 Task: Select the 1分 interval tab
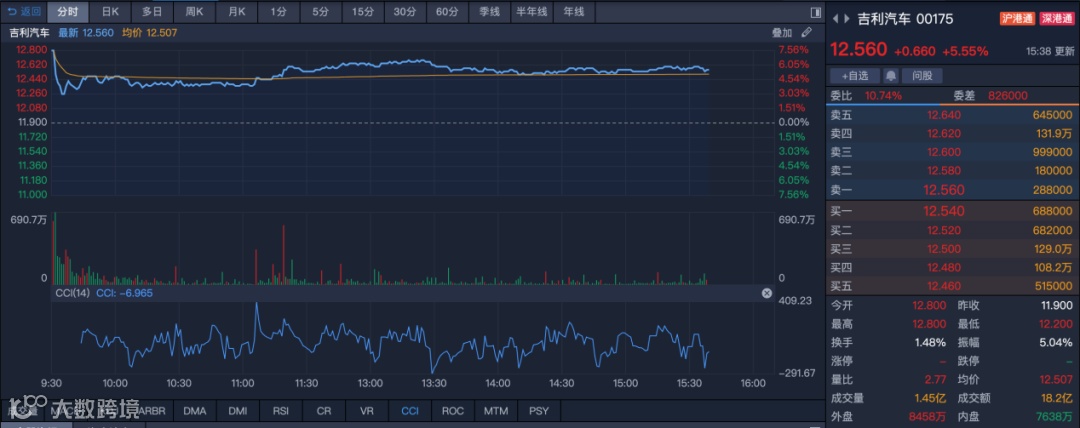point(278,12)
